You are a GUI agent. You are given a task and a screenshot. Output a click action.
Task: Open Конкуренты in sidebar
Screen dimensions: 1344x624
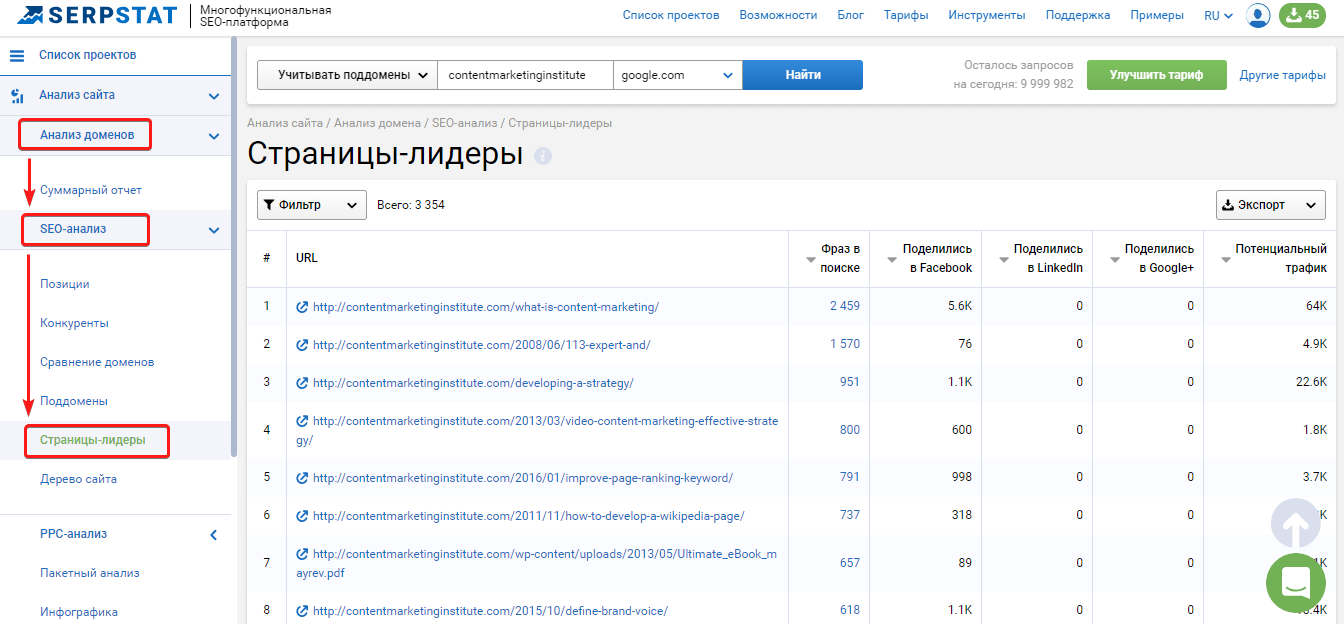coord(75,323)
